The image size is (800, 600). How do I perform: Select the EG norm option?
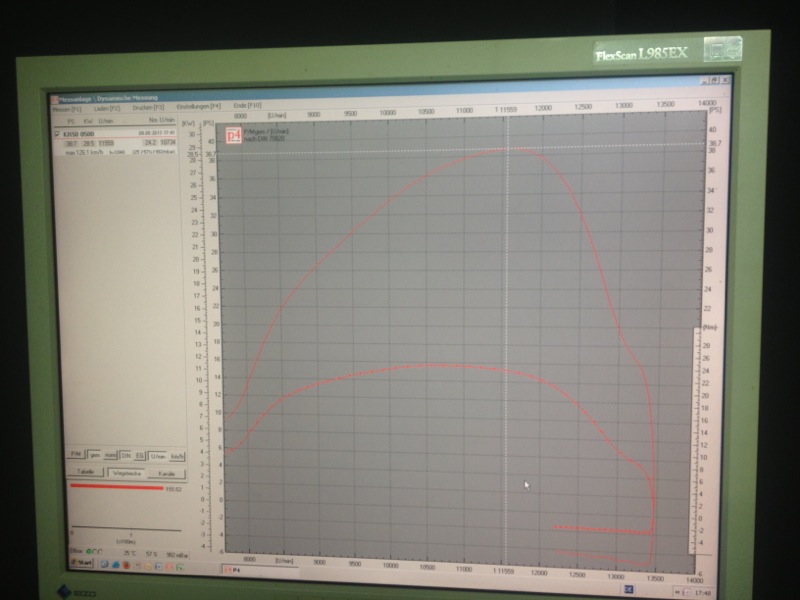coord(139,456)
